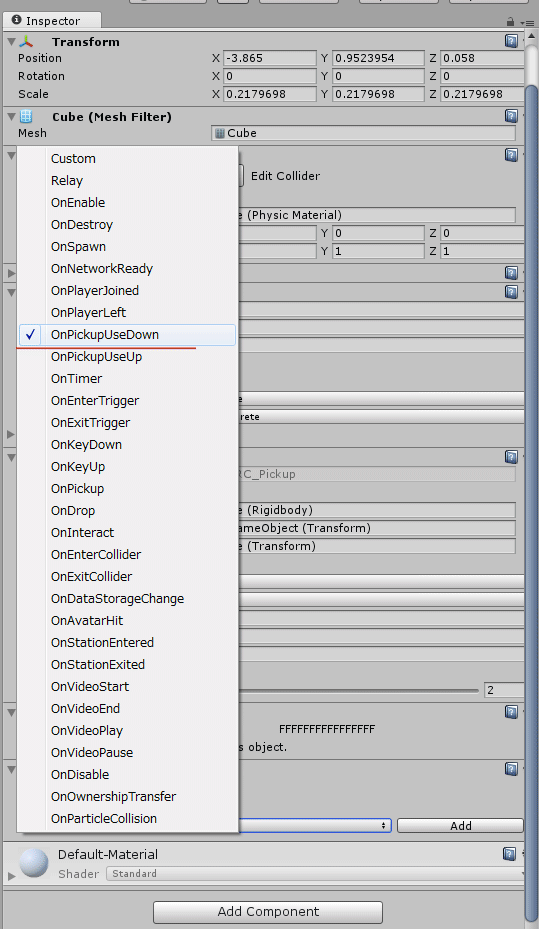Collapse the Cube Mesh Filter component
Image resolution: width=539 pixels, height=929 pixels.
tap(11, 116)
